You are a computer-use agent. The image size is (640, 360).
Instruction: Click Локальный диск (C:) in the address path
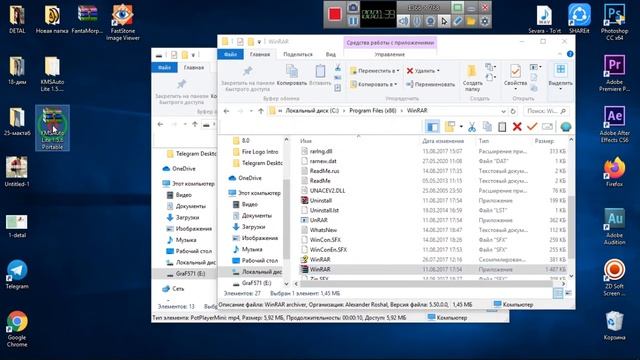click(x=312, y=111)
